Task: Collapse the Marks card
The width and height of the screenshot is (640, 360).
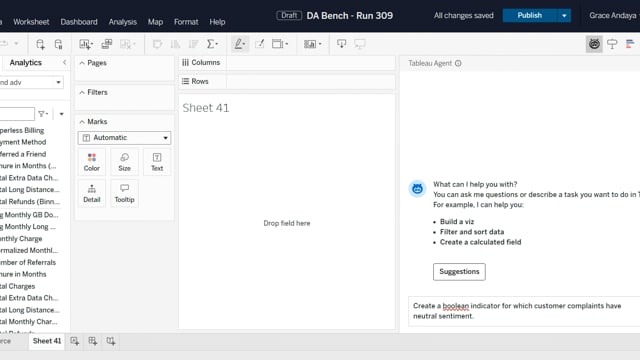Action: (82, 122)
